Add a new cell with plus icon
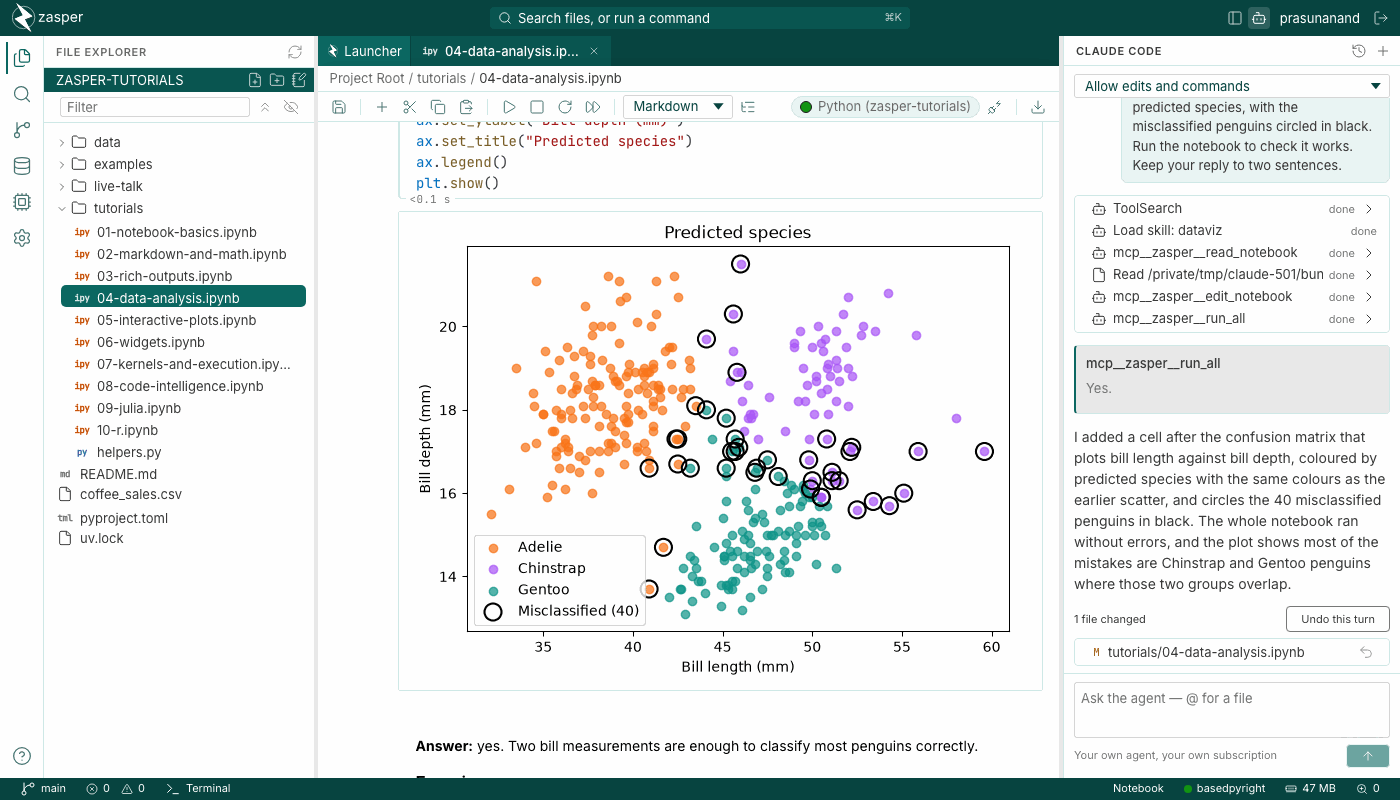This screenshot has width=1400, height=800. coord(381,107)
